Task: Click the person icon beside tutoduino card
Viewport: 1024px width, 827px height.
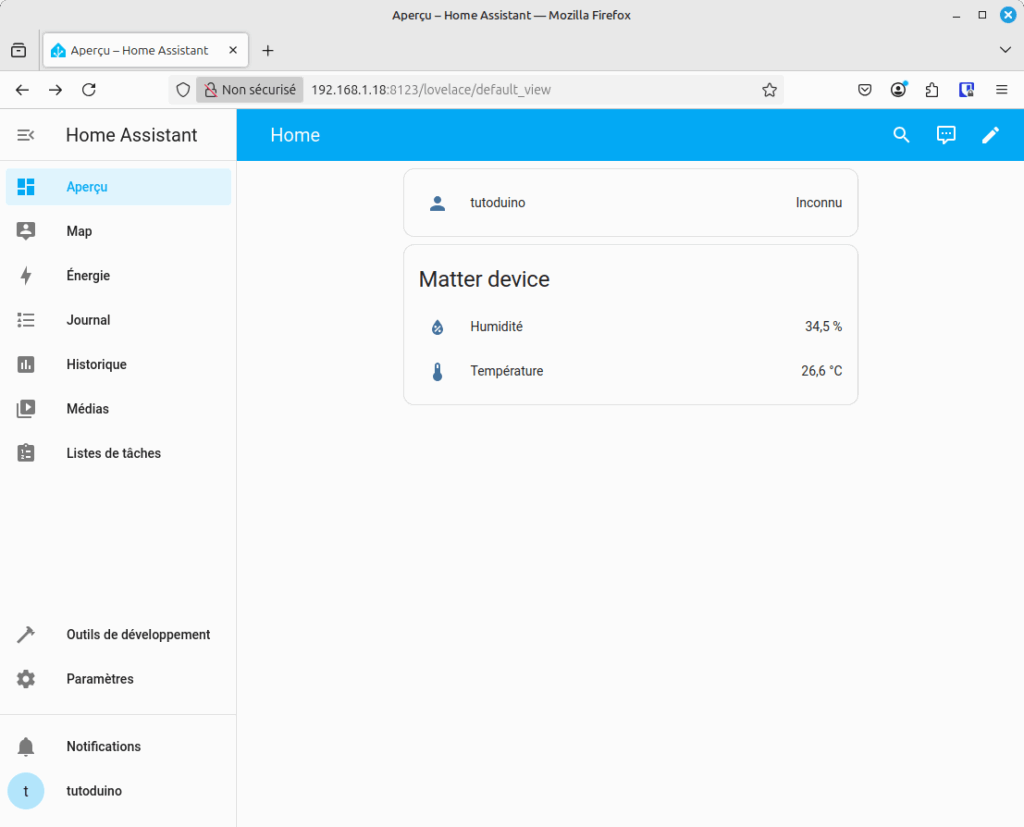Action: [438, 203]
